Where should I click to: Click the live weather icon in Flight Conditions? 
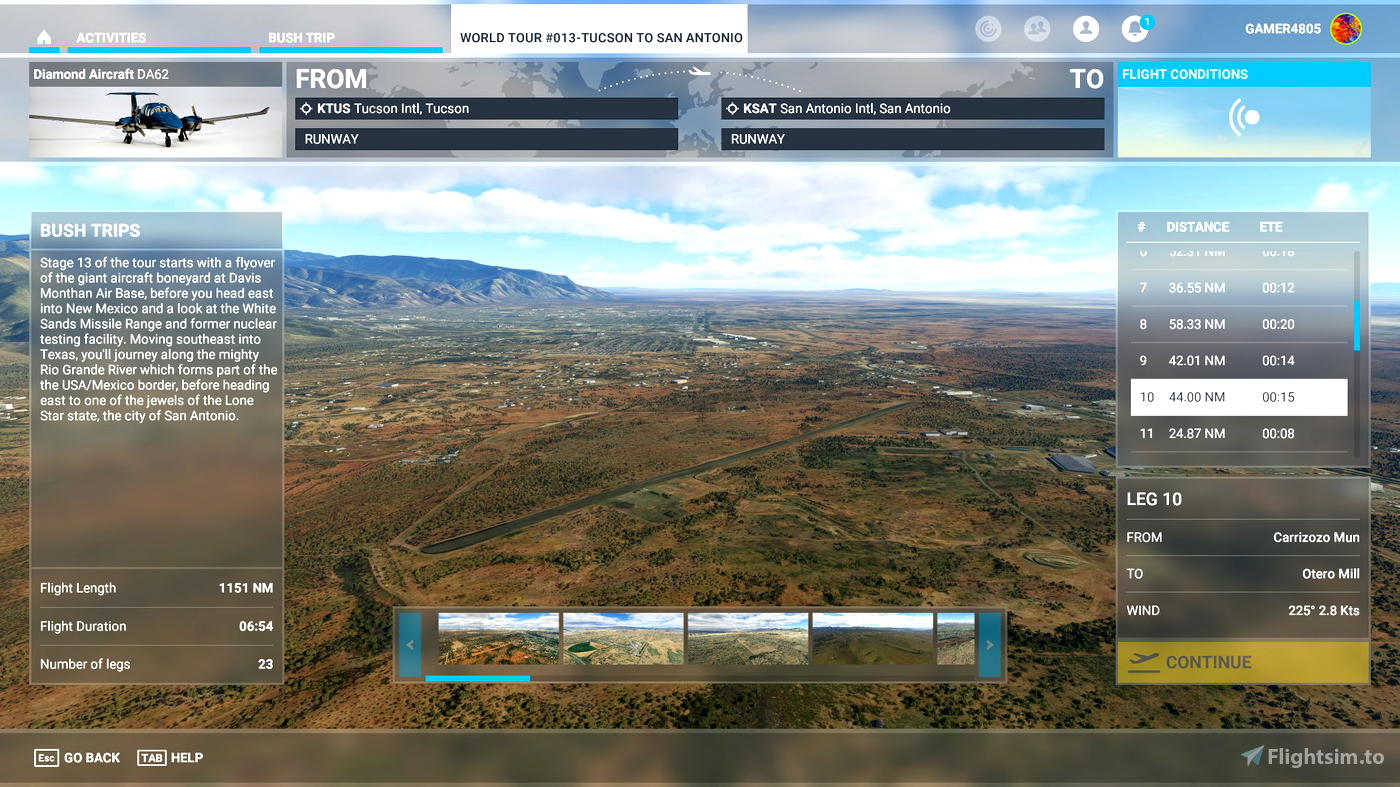(1244, 118)
